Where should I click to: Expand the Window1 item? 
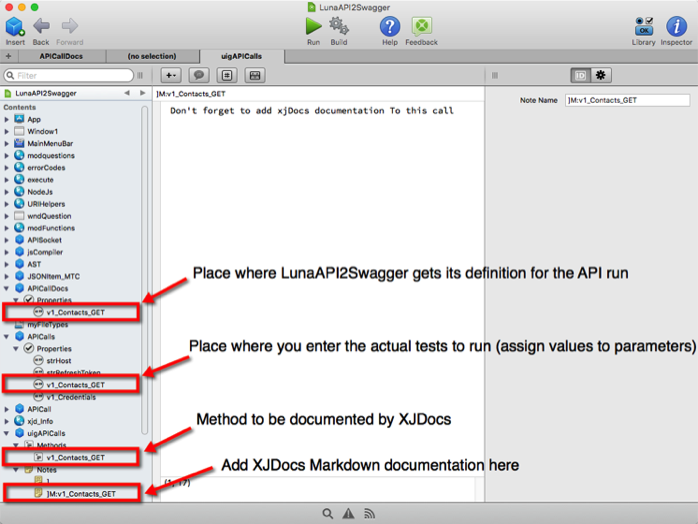(x=7, y=131)
